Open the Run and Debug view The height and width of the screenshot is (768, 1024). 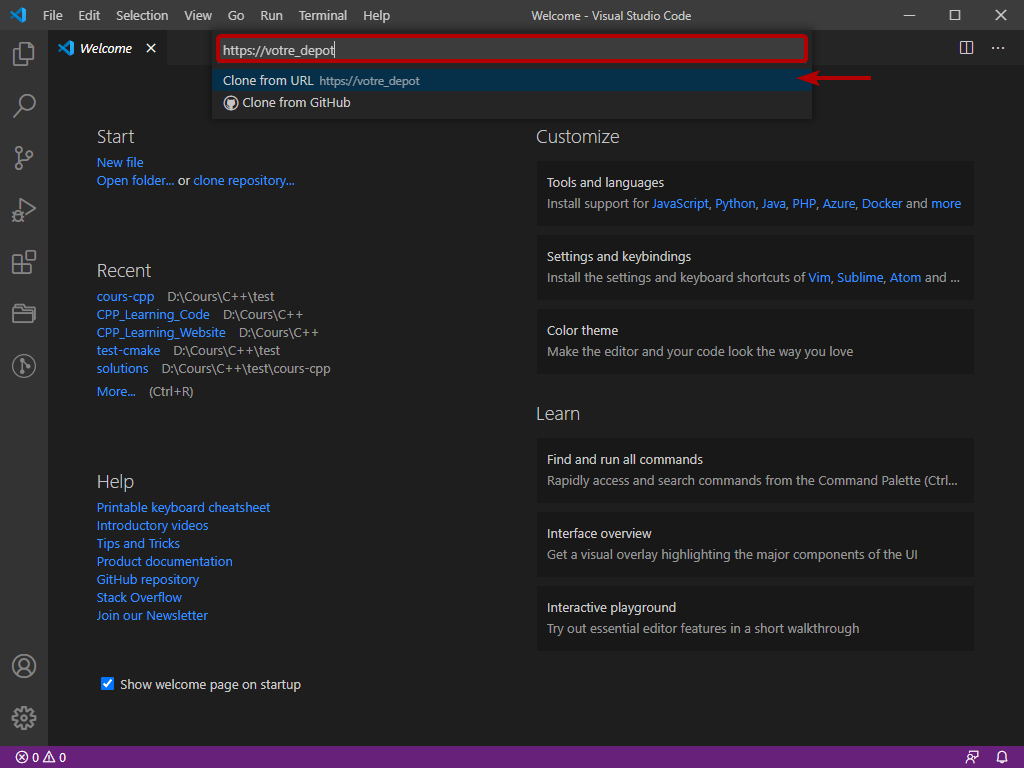click(24, 210)
